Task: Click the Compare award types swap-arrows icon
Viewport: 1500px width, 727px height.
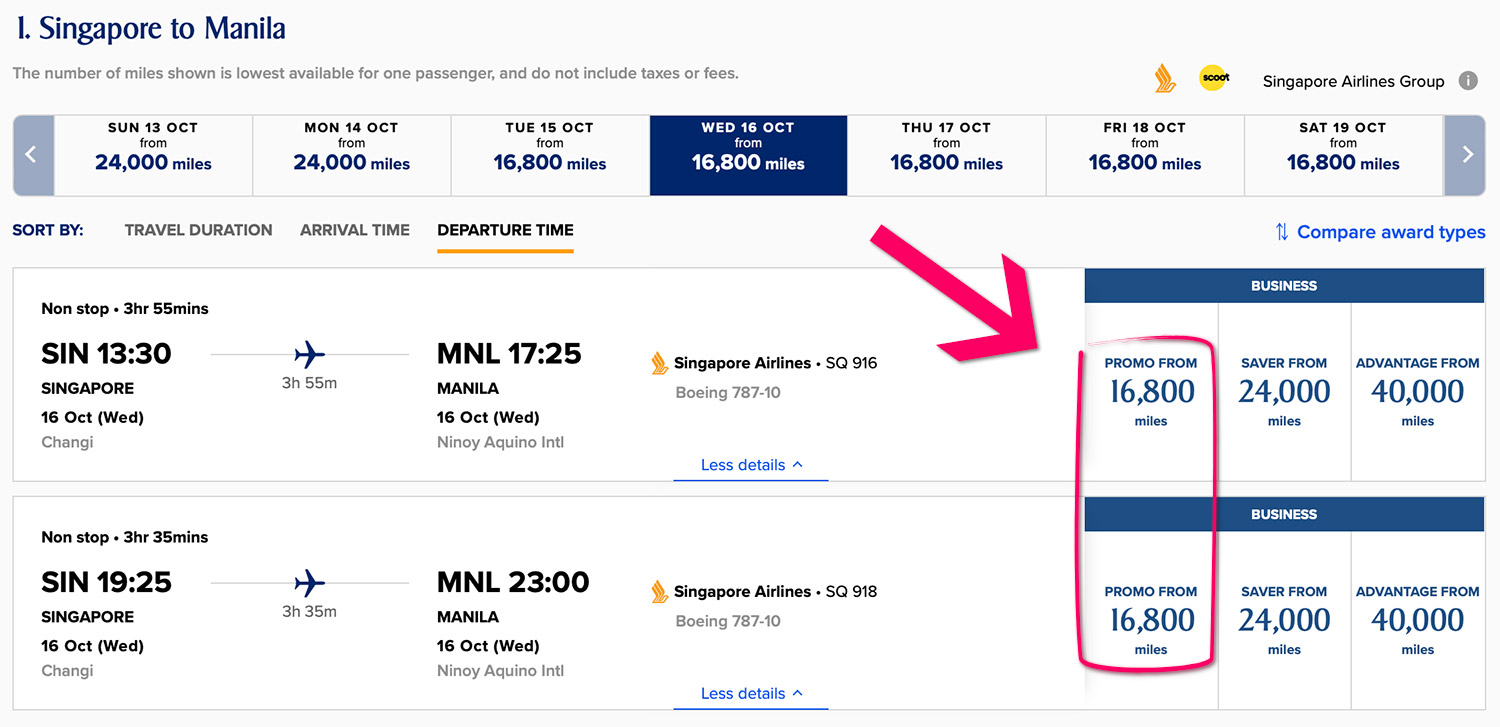Action: [x=1282, y=232]
